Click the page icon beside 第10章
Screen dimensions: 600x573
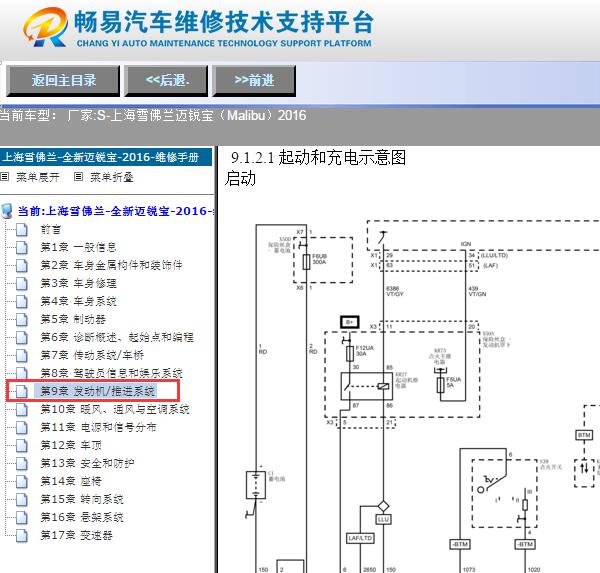pos(22,410)
